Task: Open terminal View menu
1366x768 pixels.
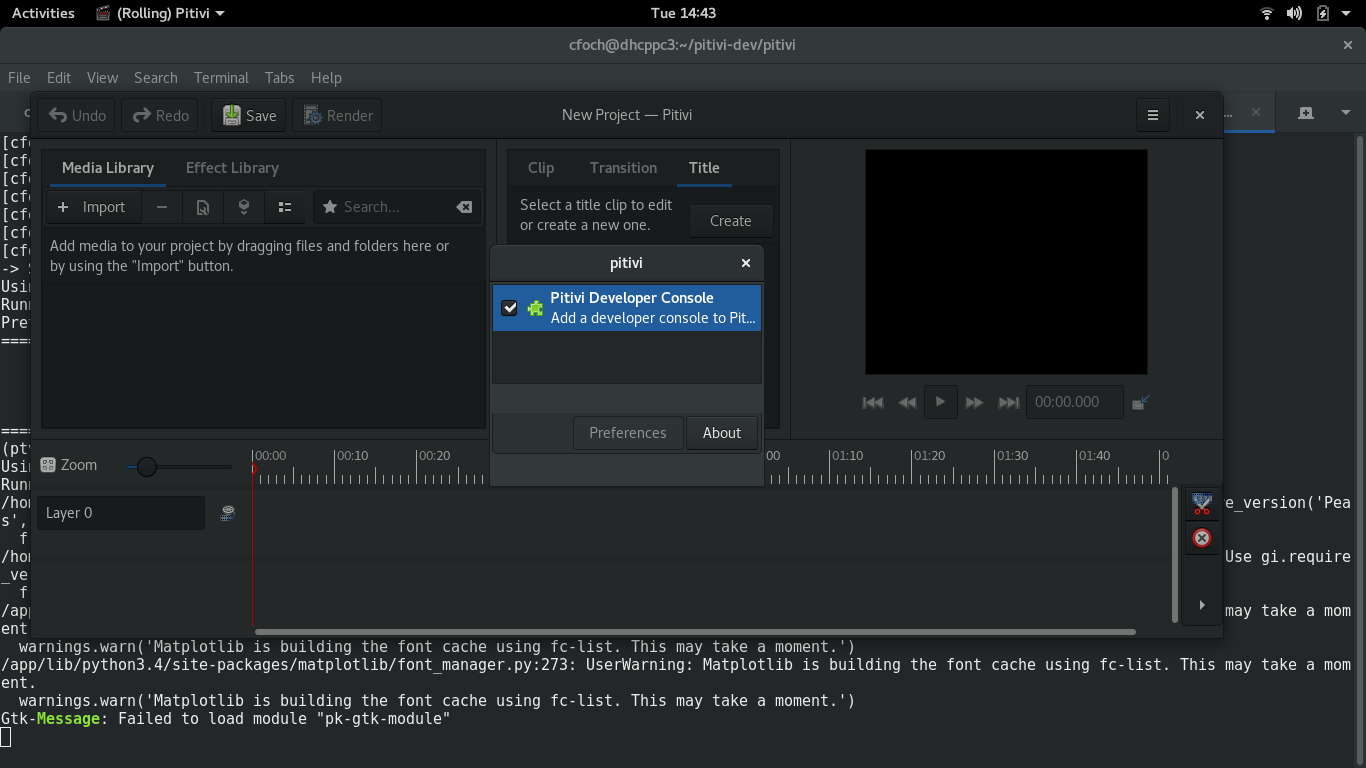Action: [102, 78]
